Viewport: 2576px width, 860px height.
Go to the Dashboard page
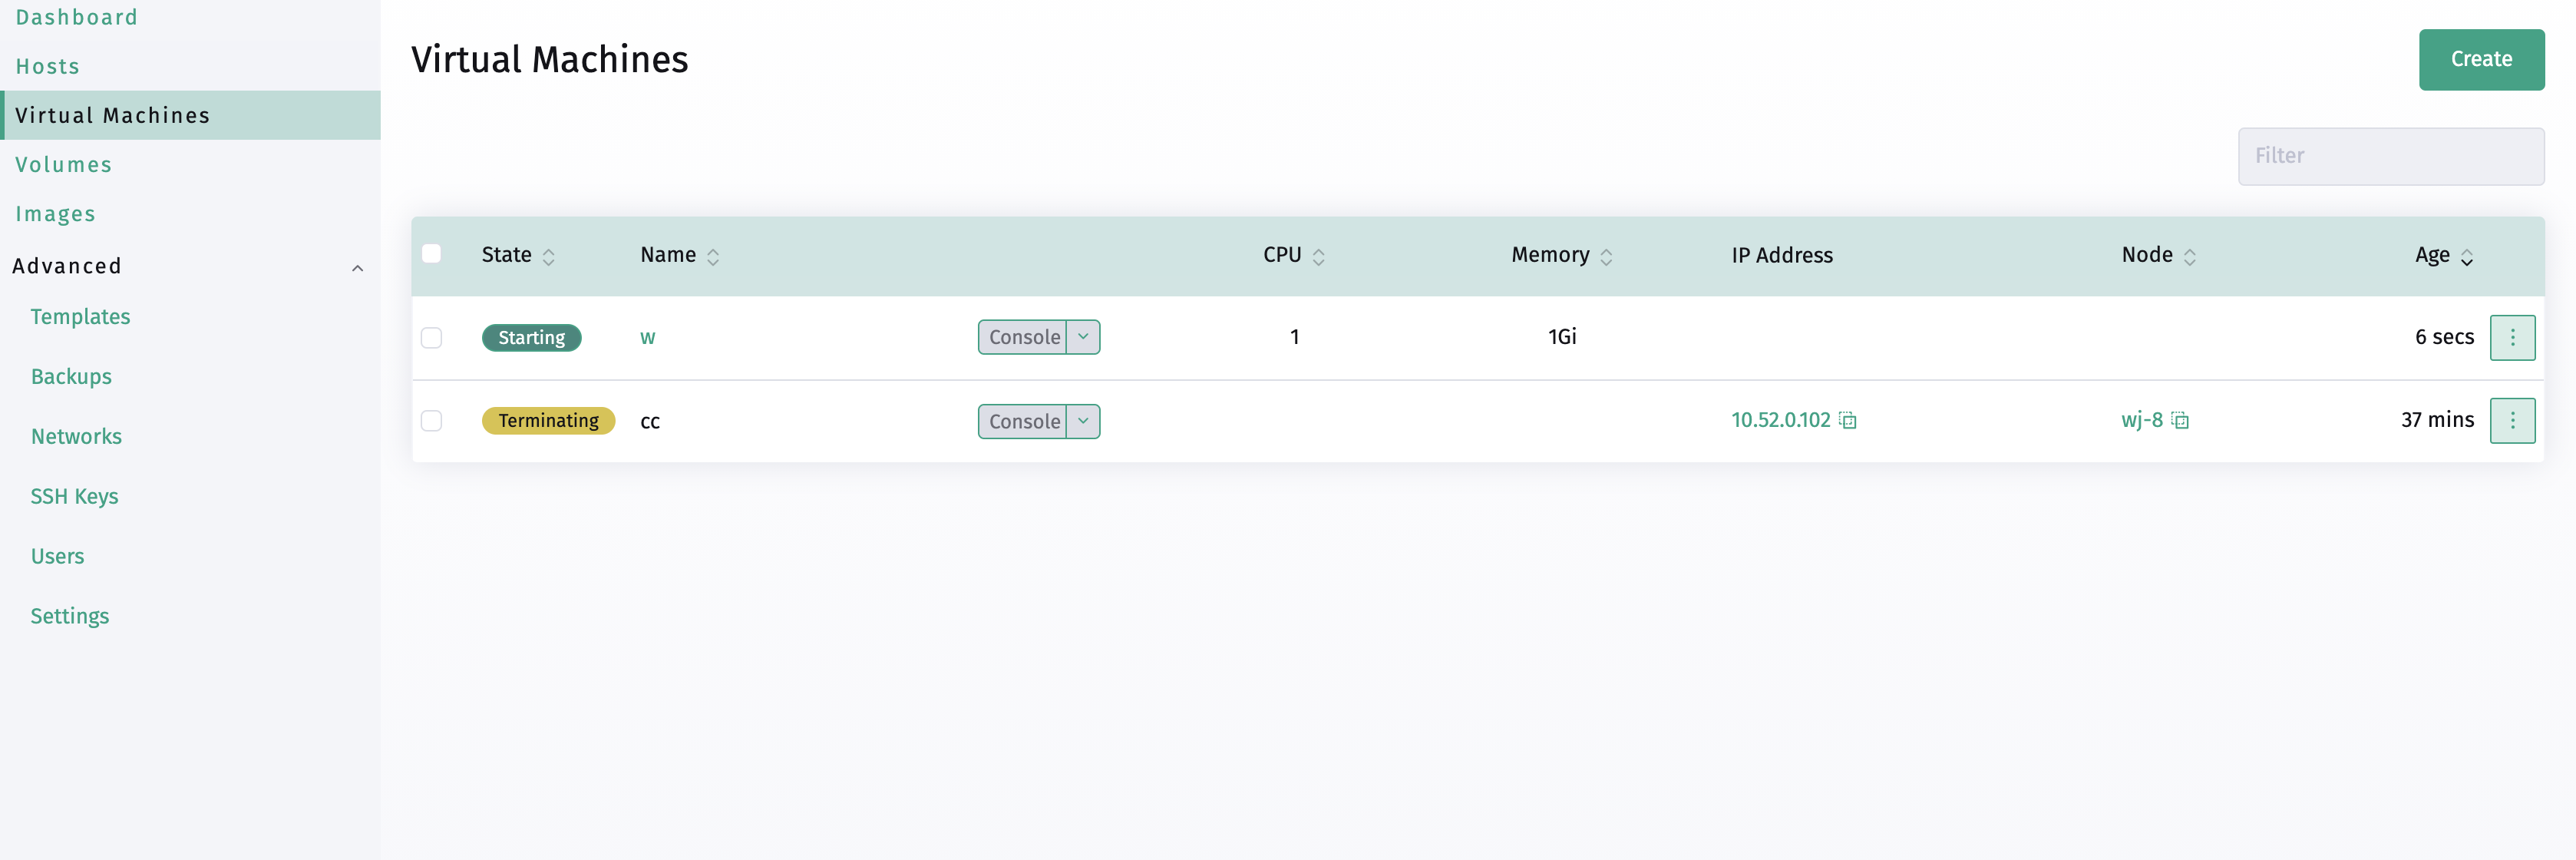76,16
